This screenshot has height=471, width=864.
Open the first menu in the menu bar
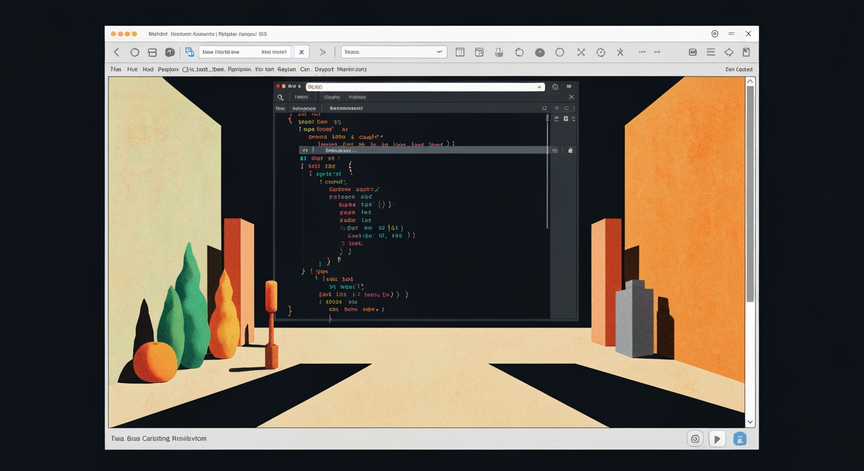point(116,69)
